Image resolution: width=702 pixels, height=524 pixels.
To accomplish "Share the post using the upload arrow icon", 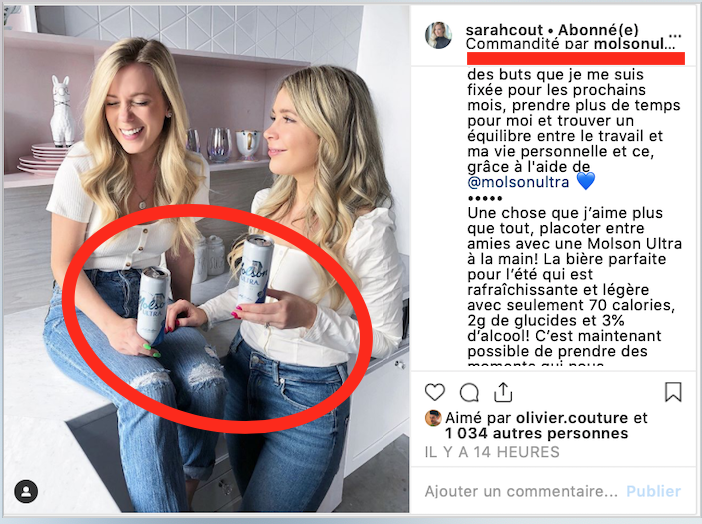I will pyautogui.click(x=503, y=392).
